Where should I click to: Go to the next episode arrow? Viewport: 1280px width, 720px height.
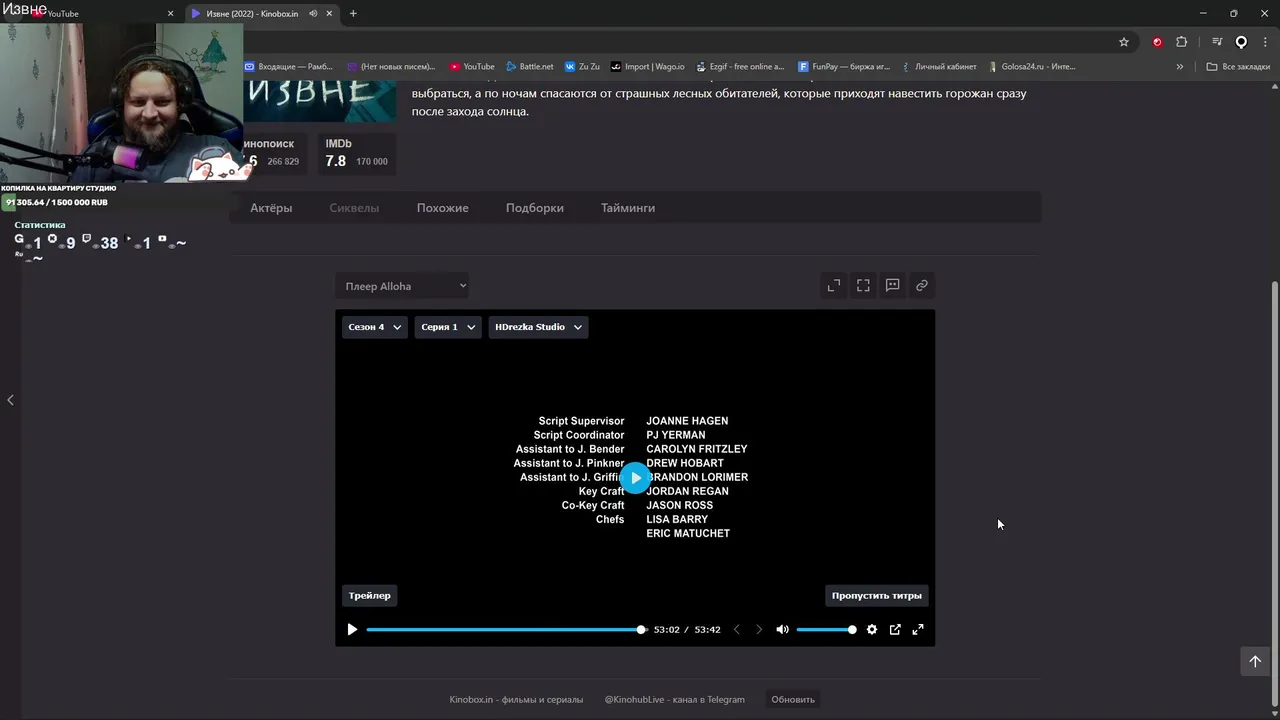pyautogui.click(x=759, y=630)
